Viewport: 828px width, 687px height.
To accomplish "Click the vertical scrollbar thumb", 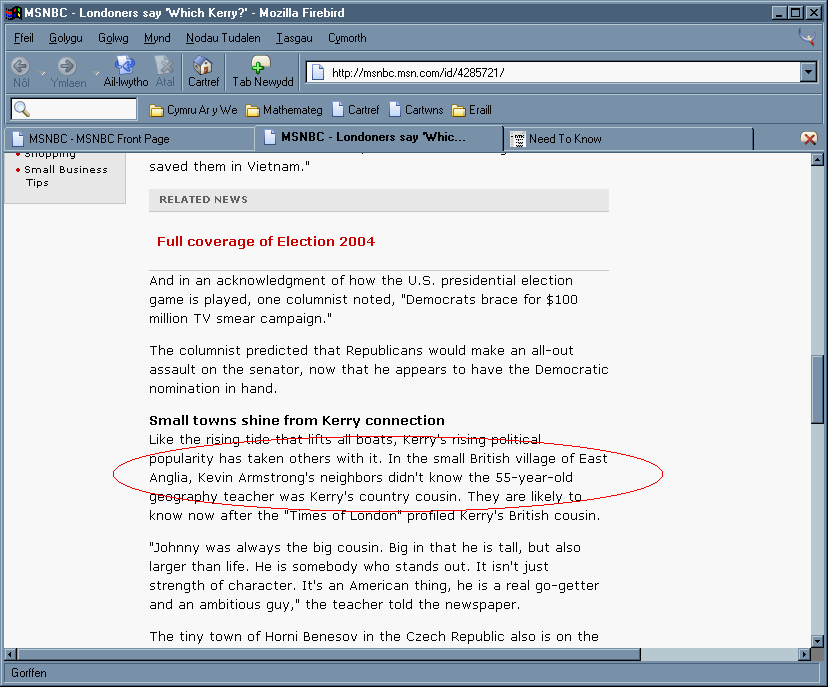I will (x=817, y=389).
